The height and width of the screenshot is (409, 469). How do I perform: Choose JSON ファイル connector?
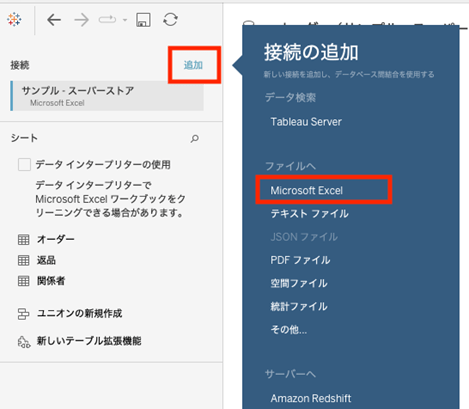304,237
